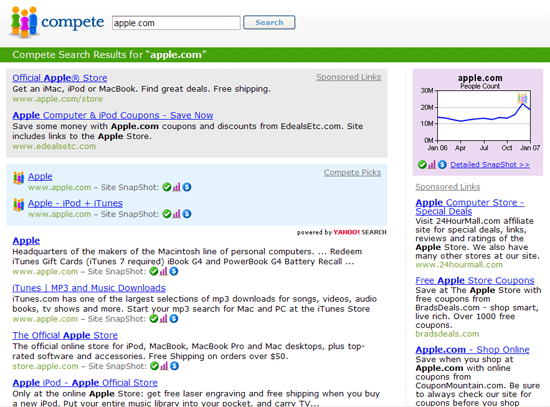
Task: Click bar chart icon under store.apple.com result
Action: tap(164, 366)
